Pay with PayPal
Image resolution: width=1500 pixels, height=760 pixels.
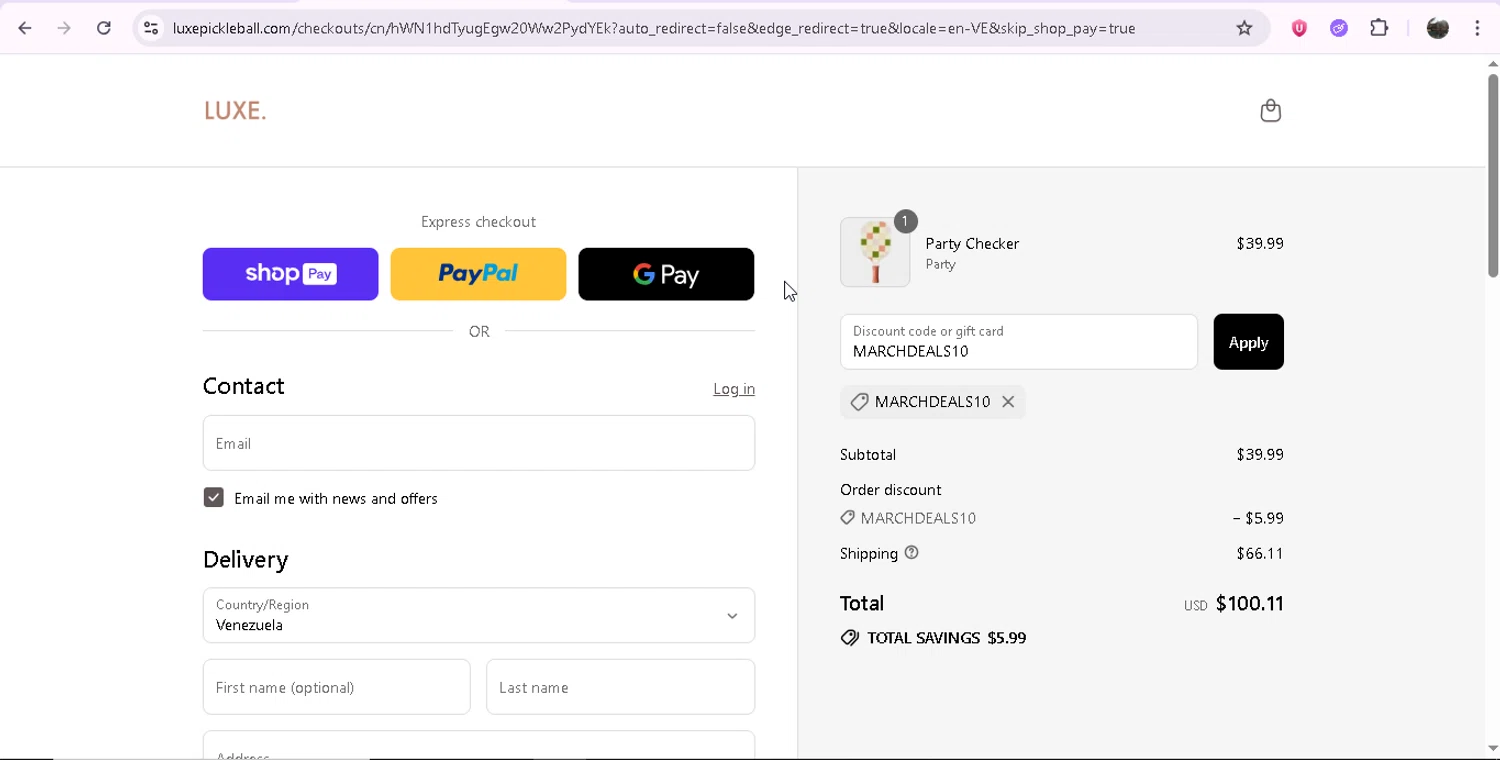(x=478, y=274)
